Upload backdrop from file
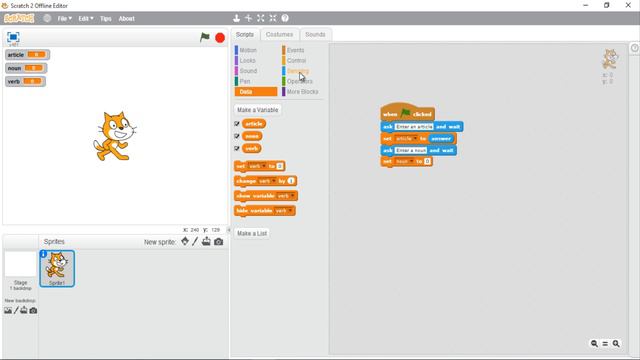640x360 pixels. (x=24, y=311)
